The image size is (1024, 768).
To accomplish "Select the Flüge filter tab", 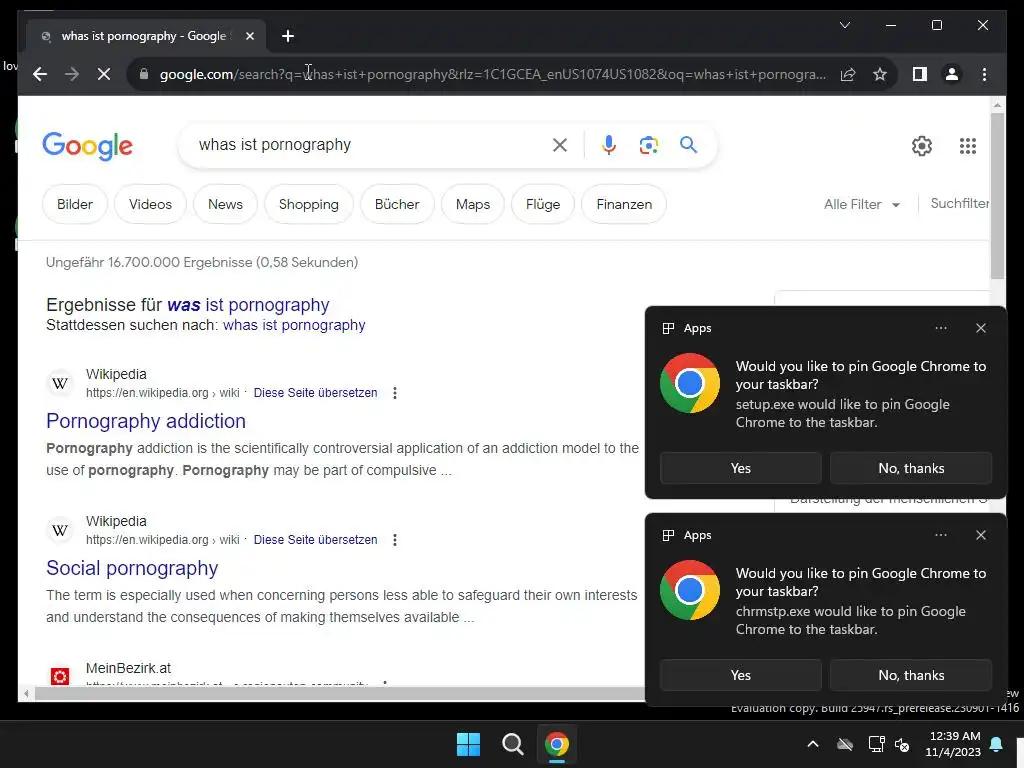I will point(543,204).
